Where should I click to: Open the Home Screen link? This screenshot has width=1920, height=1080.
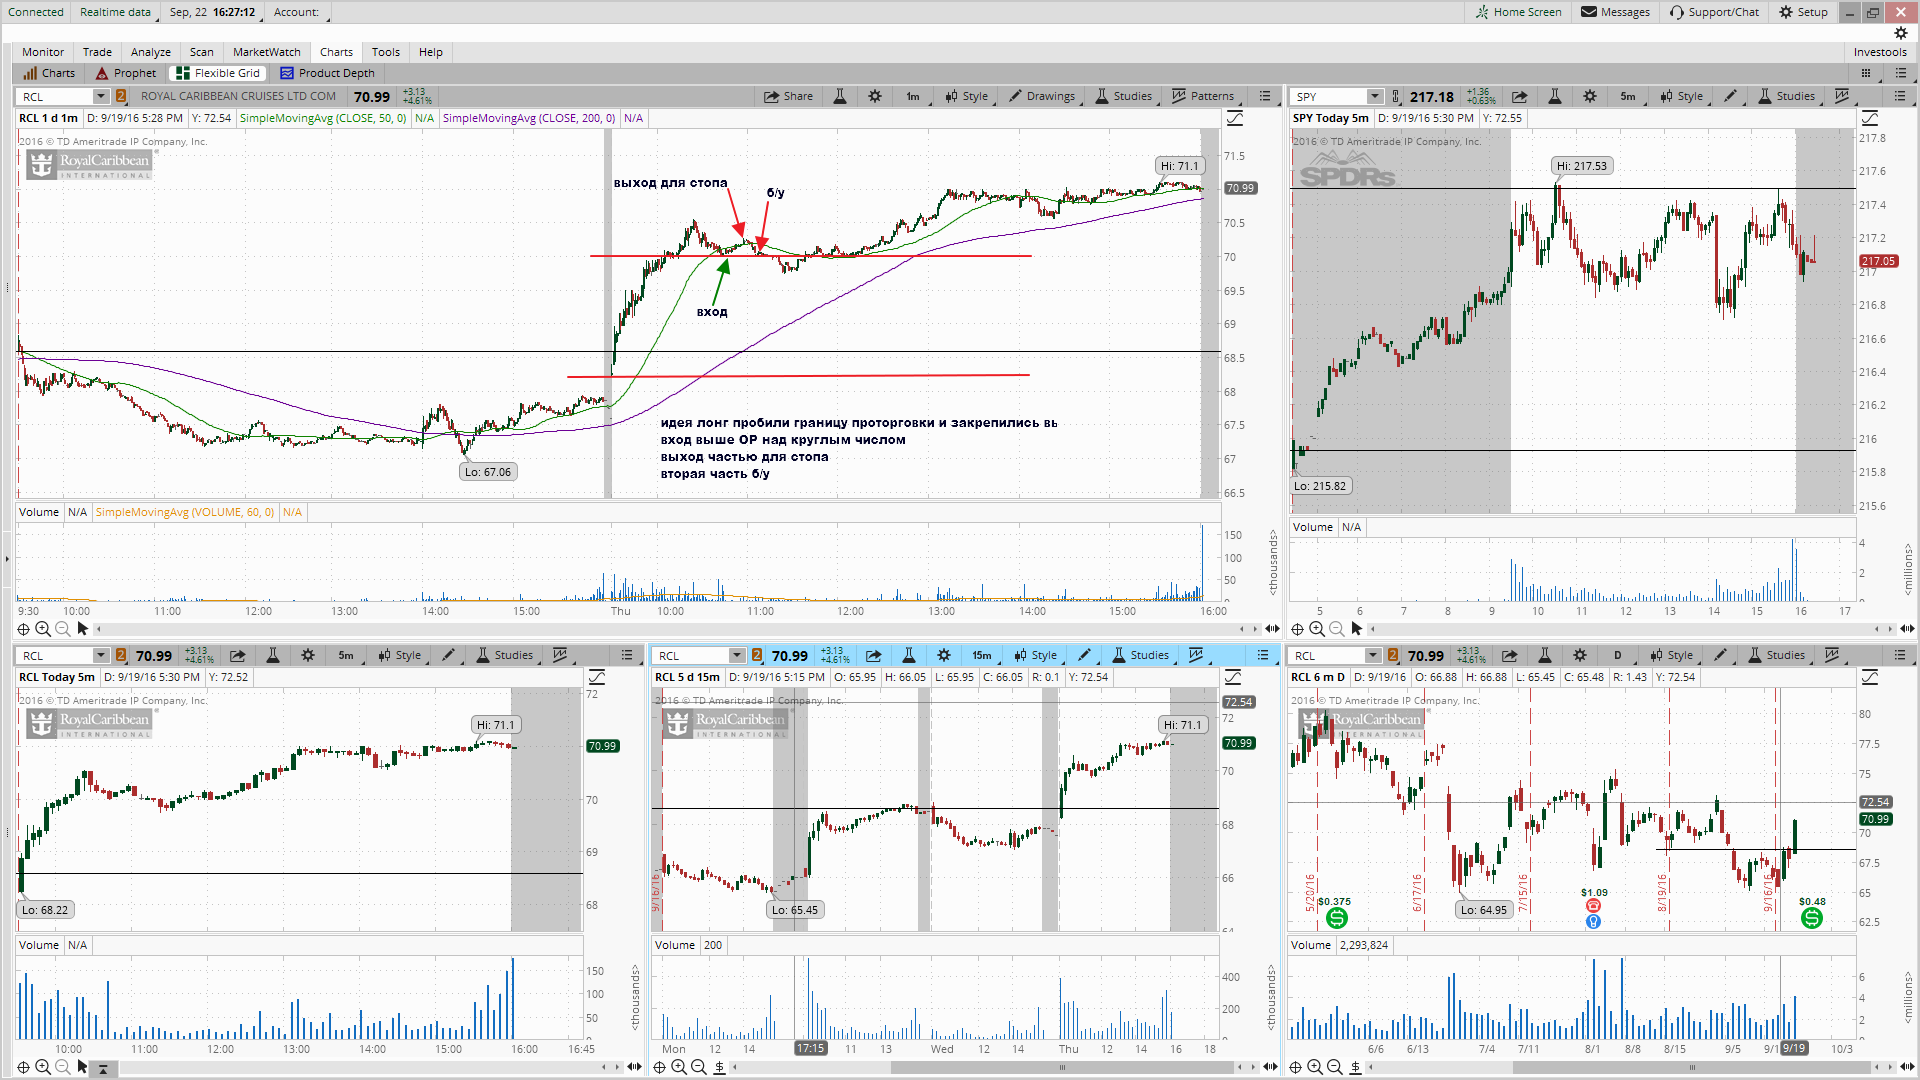(1518, 12)
